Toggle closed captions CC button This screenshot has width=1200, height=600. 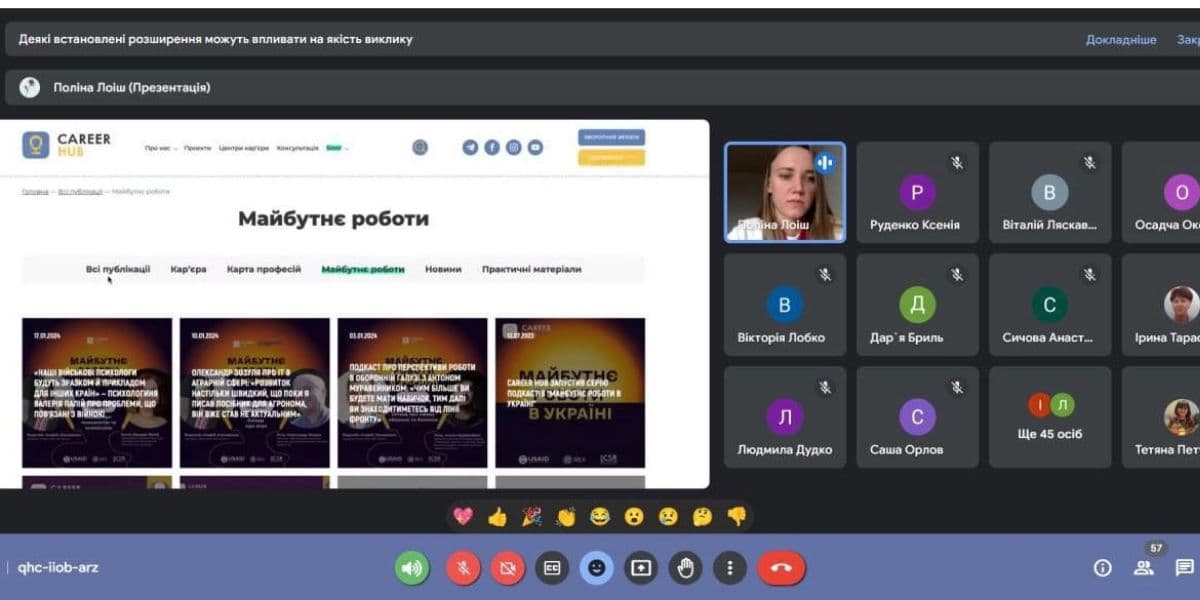click(x=551, y=568)
